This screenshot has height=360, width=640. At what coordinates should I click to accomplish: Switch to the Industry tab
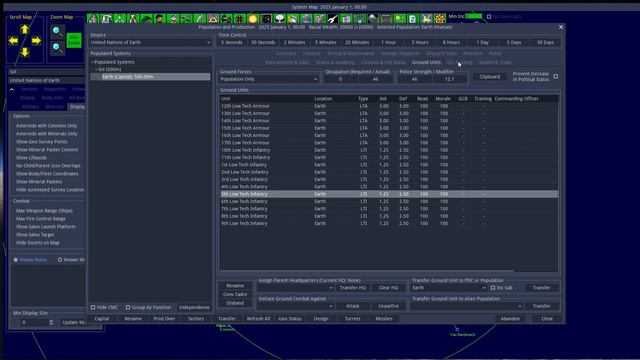tap(311, 53)
